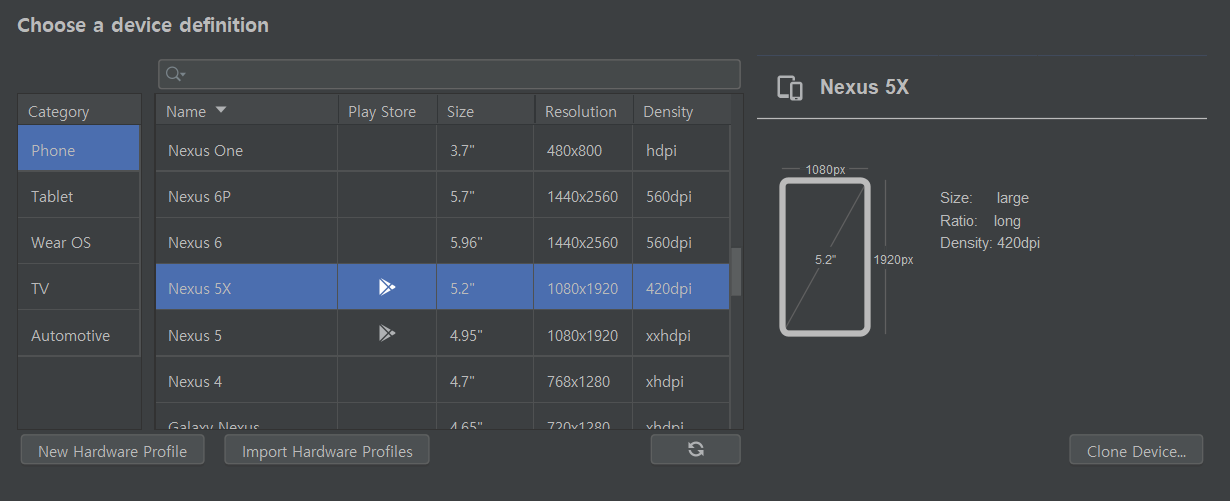Click the phone outline preview diagram
Image resolution: width=1230 pixels, height=501 pixels.
[825, 257]
